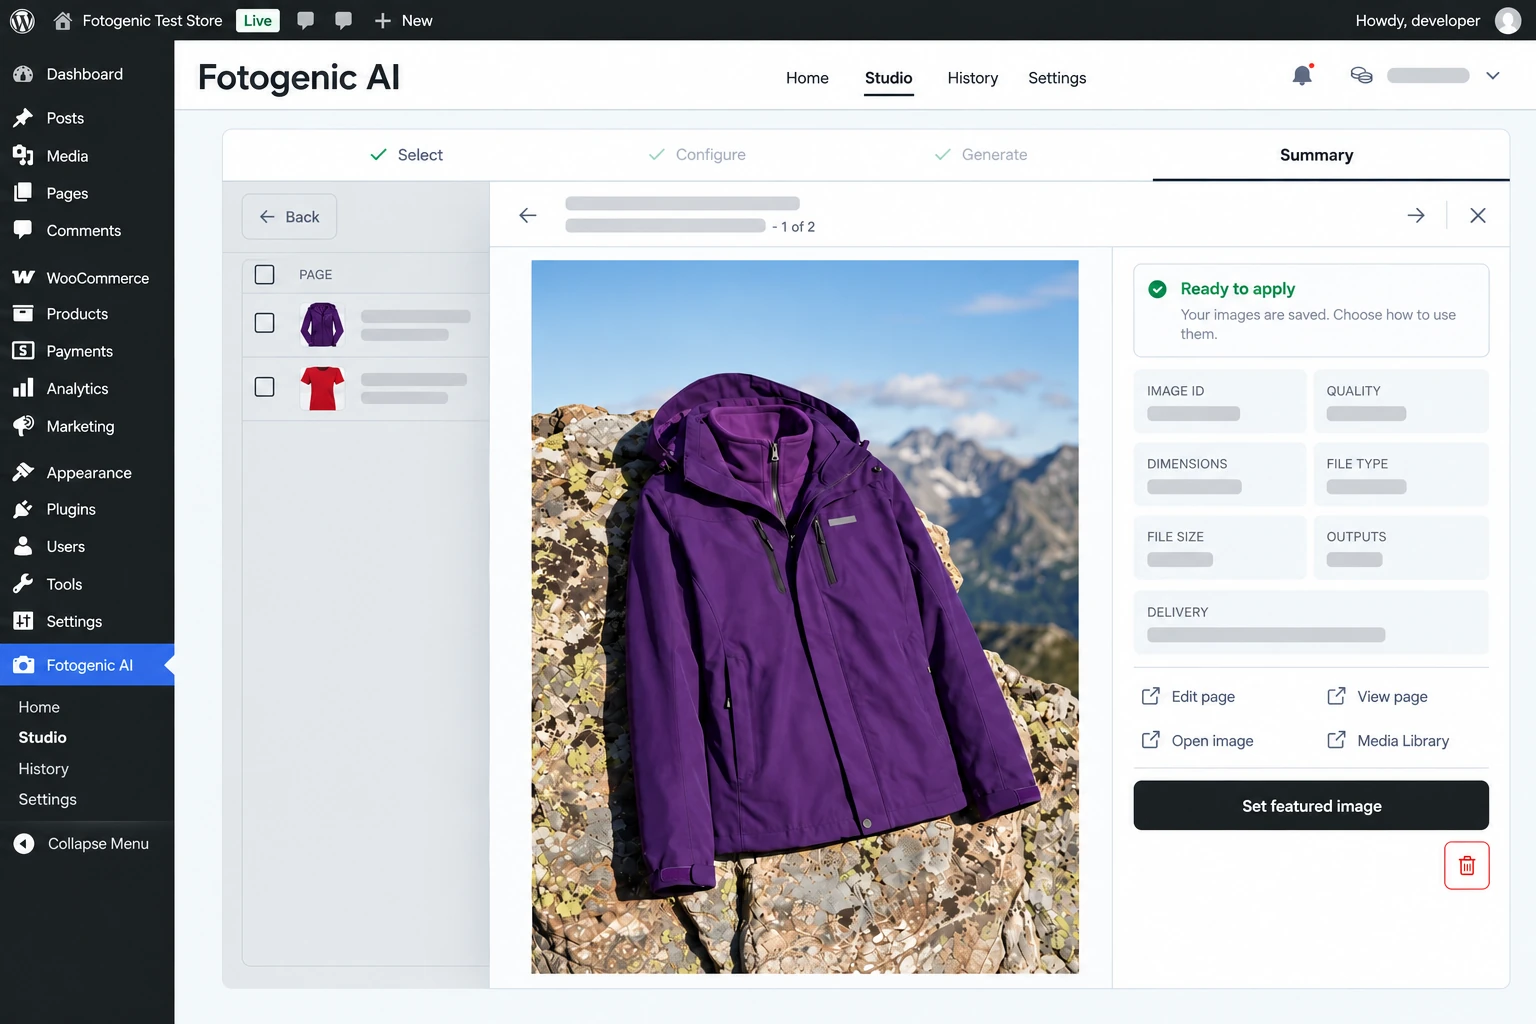Click the Tools wrench icon
The height and width of the screenshot is (1024, 1536).
point(23,584)
